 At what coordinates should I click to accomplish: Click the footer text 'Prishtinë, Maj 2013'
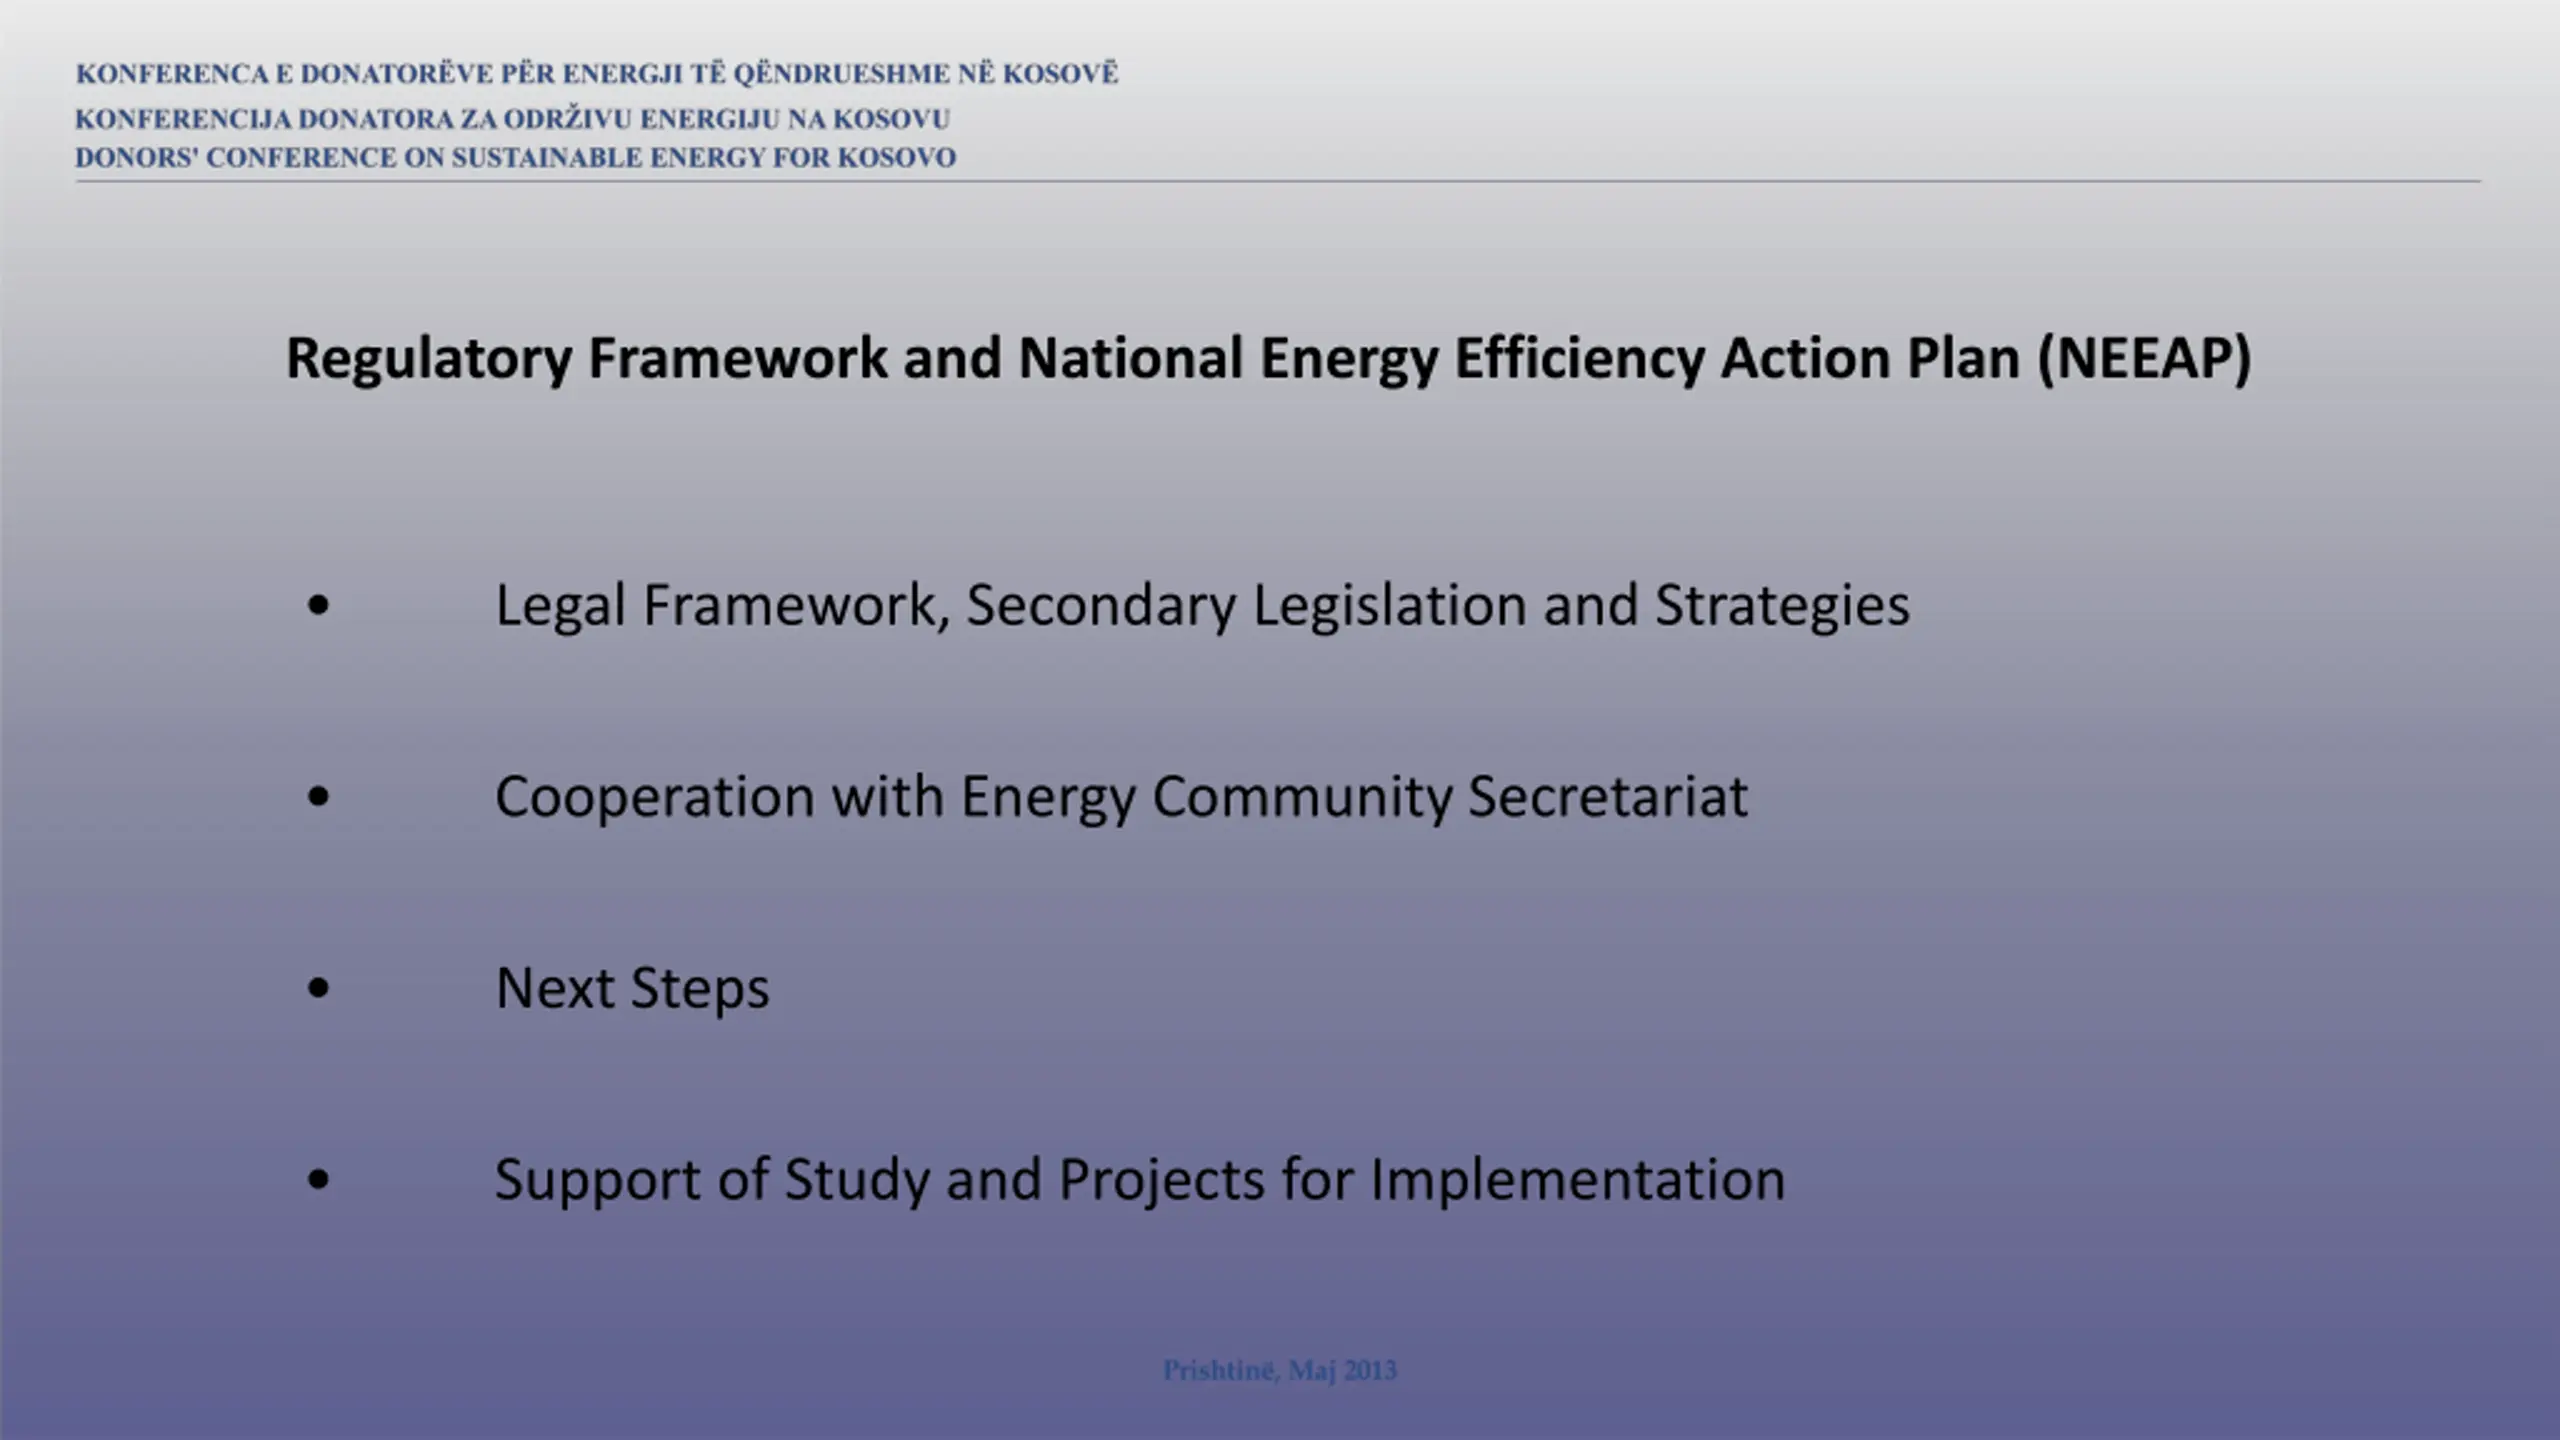(1280, 1370)
